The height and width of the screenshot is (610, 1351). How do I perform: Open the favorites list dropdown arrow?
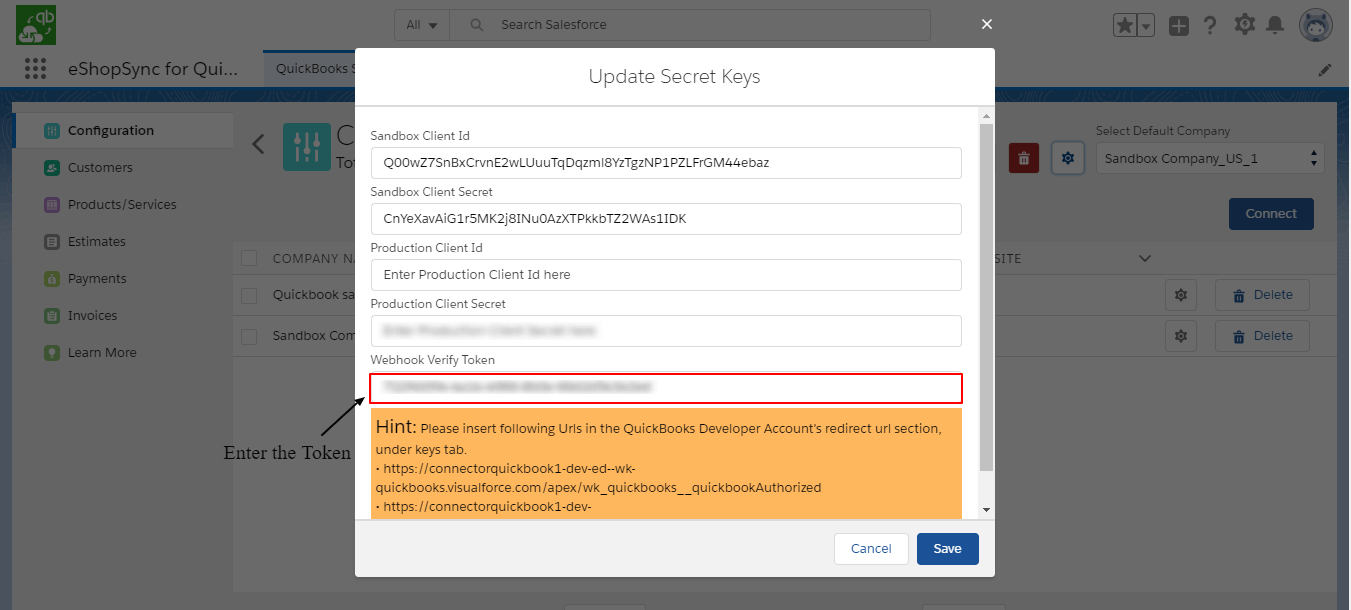pyautogui.click(x=1147, y=26)
